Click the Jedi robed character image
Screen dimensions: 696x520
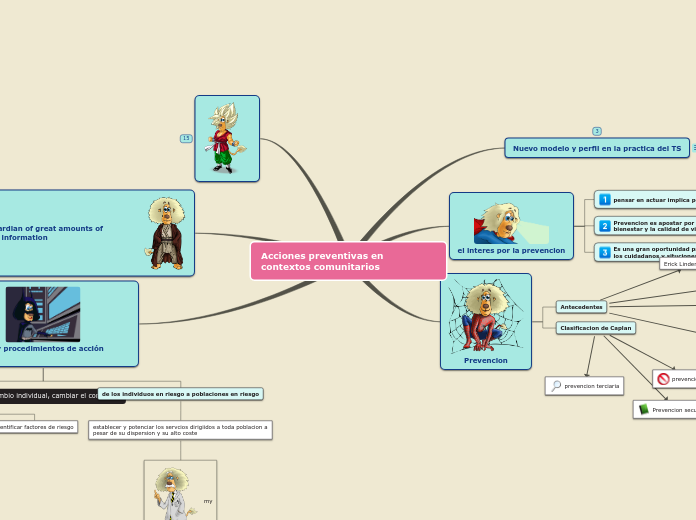tap(166, 233)
